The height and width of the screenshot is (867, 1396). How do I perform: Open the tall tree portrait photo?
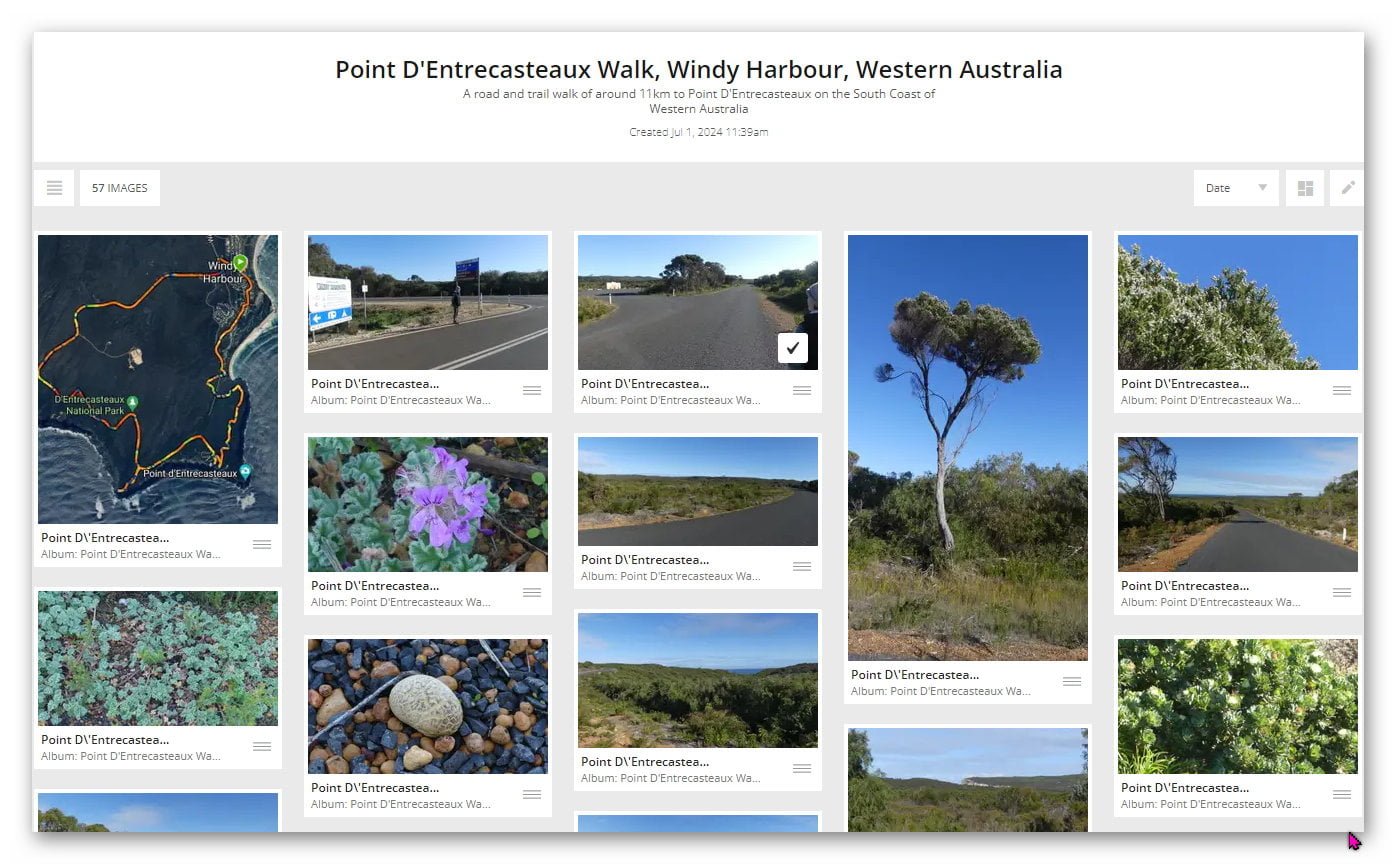click(x=968, y=447)
